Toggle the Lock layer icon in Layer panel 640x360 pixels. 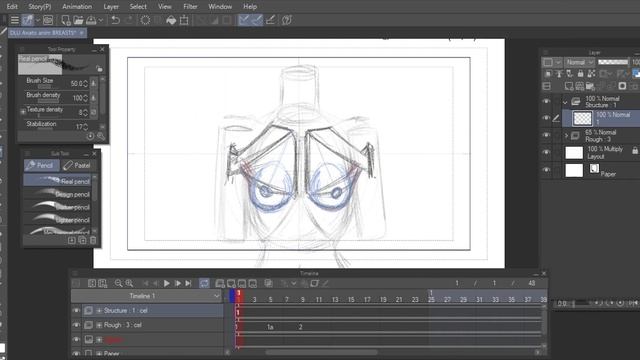coord(580,73)
